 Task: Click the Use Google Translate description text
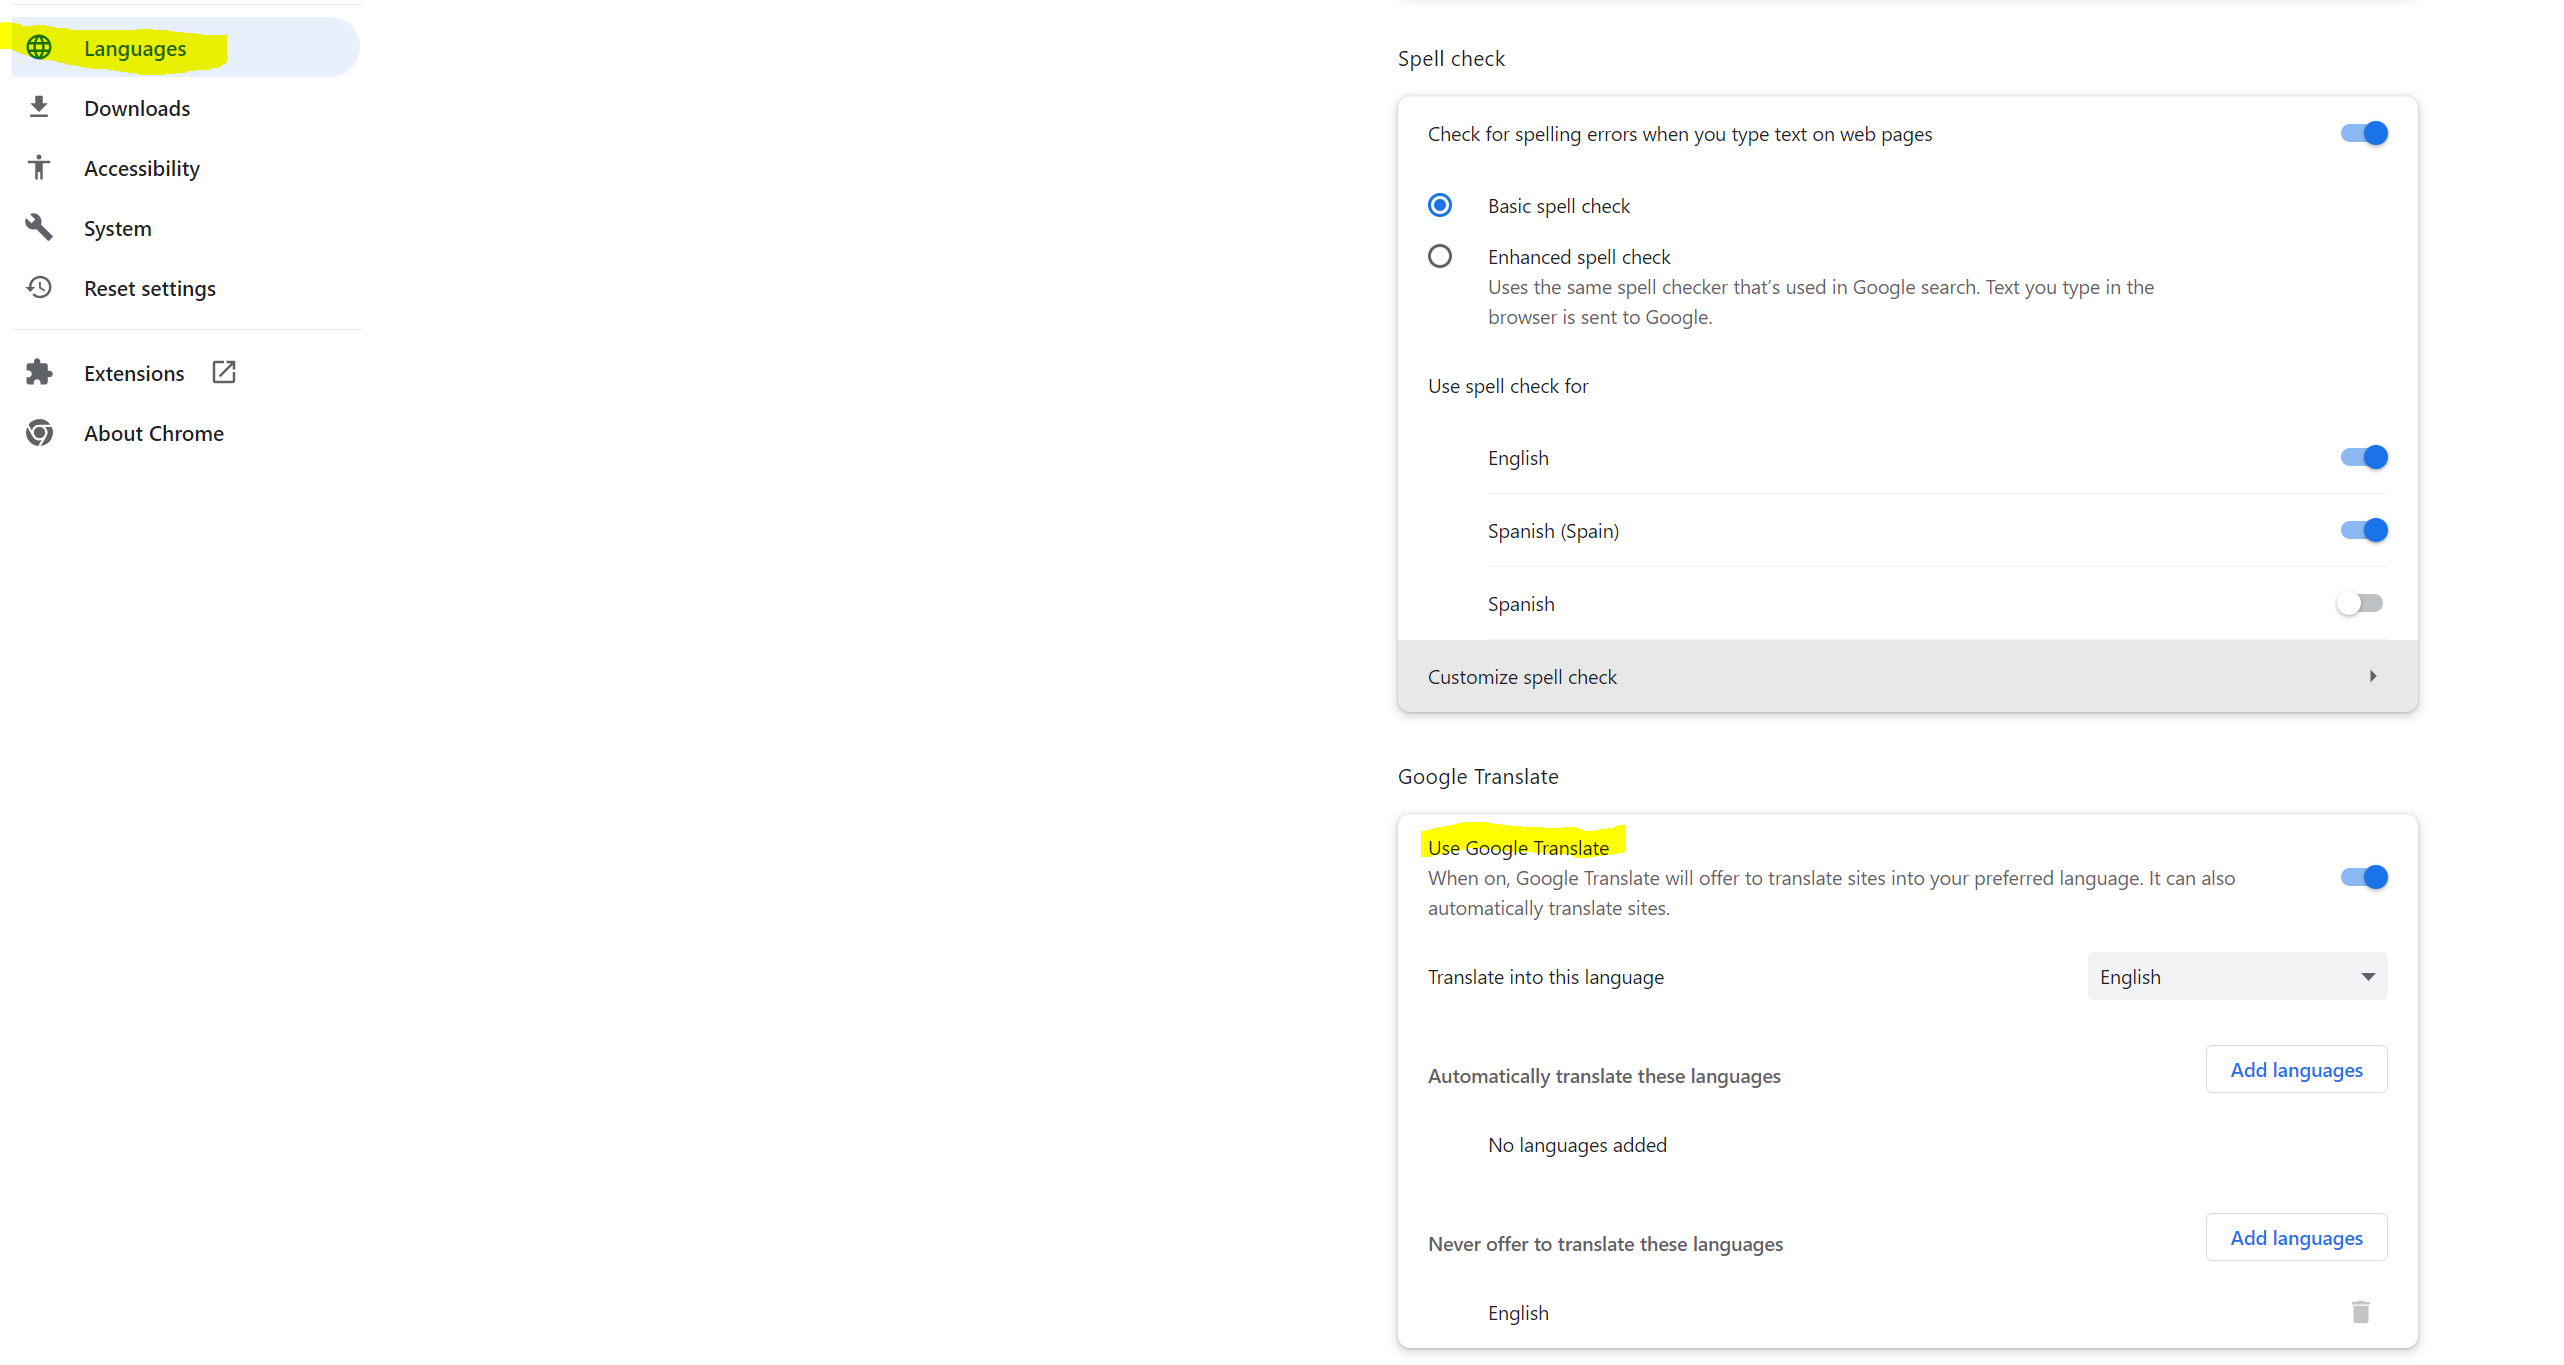tap(1831, 893)
